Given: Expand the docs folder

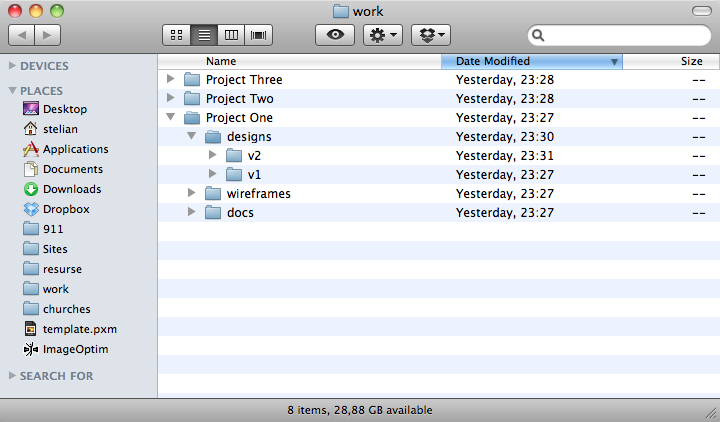Looking at the screenshot, I should pyautogui.click(x=191, y=212).
